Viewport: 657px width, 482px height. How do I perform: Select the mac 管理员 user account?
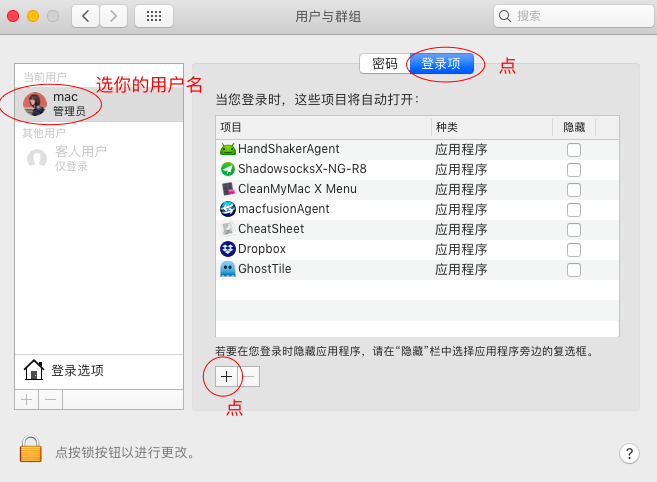coord(65,104)
